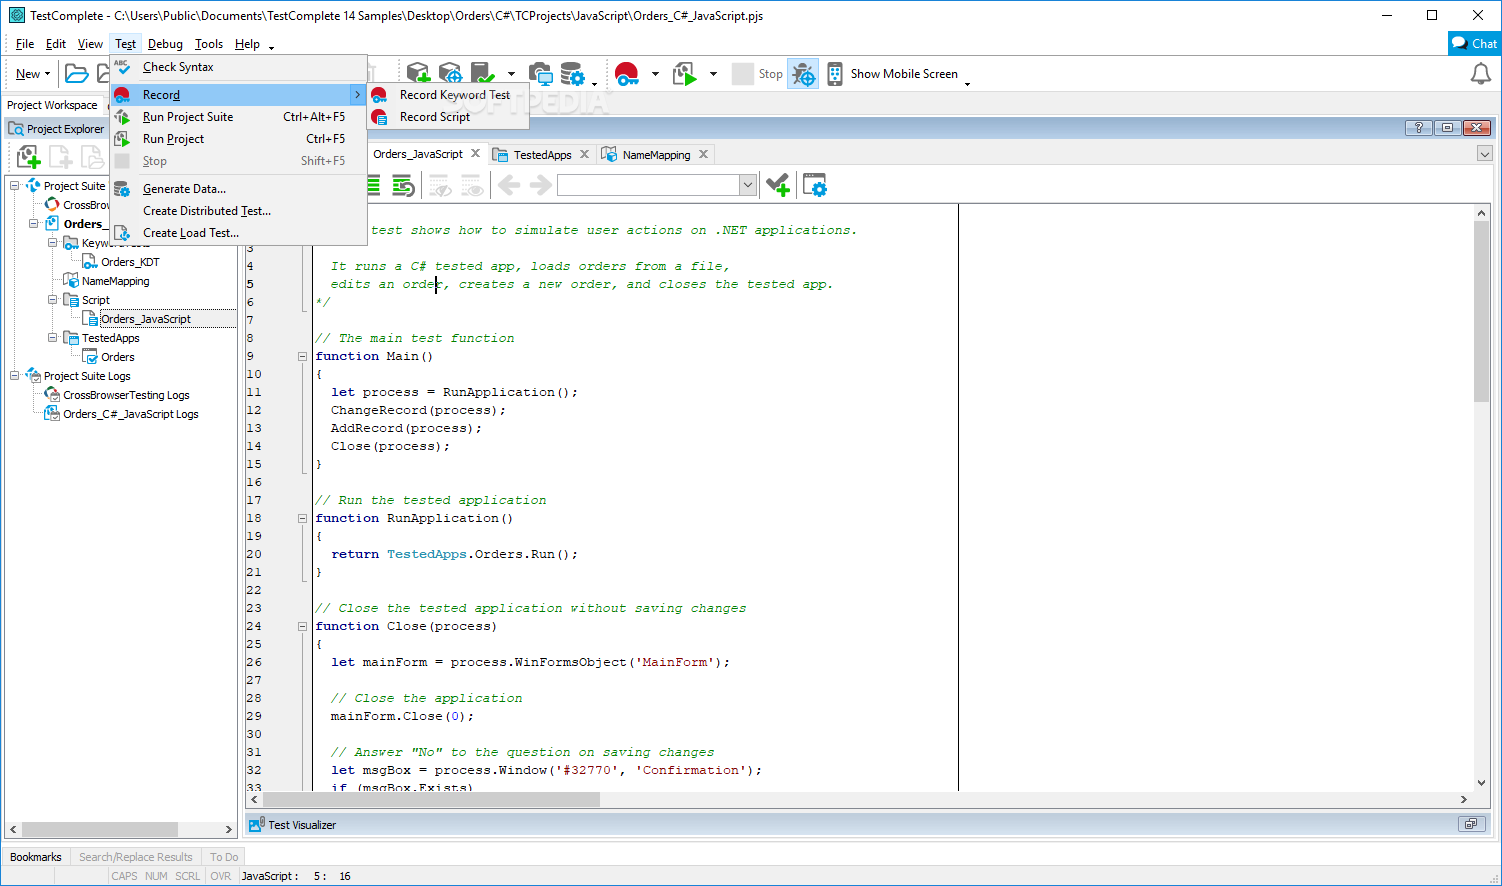
Task: Collapse the TestedApps tree node
Action: click(53, 338)
